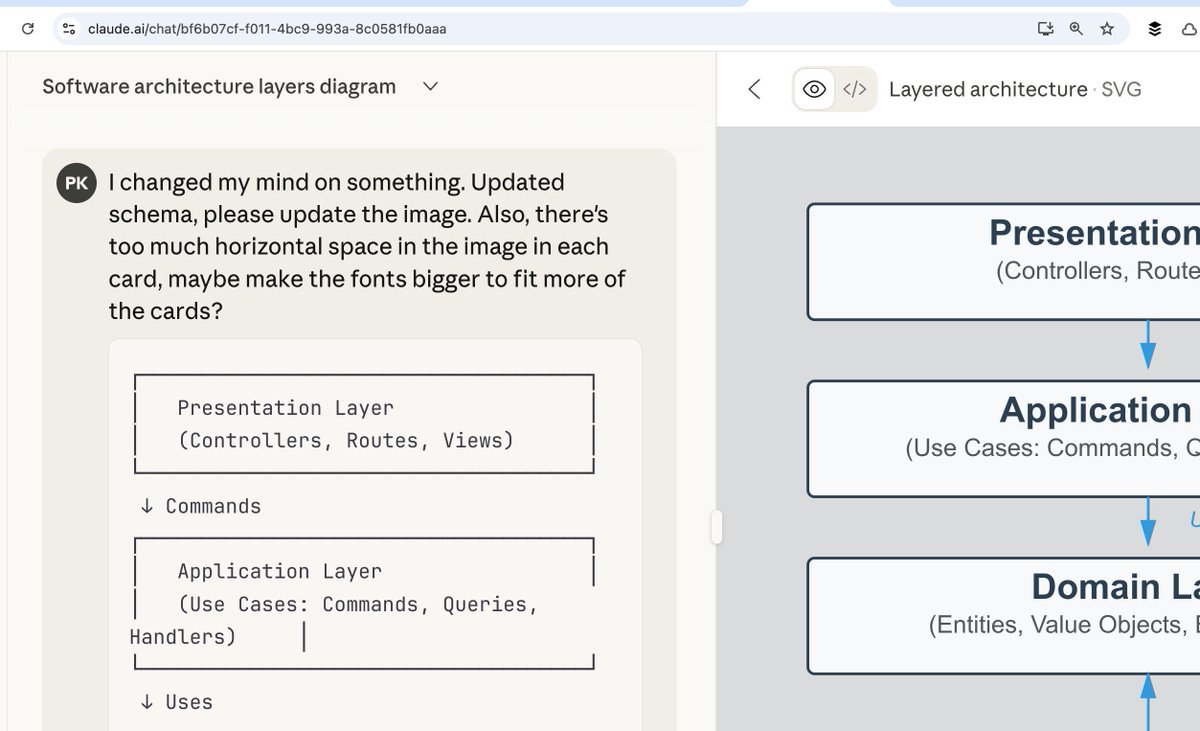Screen dimensions: 1200x731
Task: Click the Domain layer box in diagram
Action: pos(1003,615)
